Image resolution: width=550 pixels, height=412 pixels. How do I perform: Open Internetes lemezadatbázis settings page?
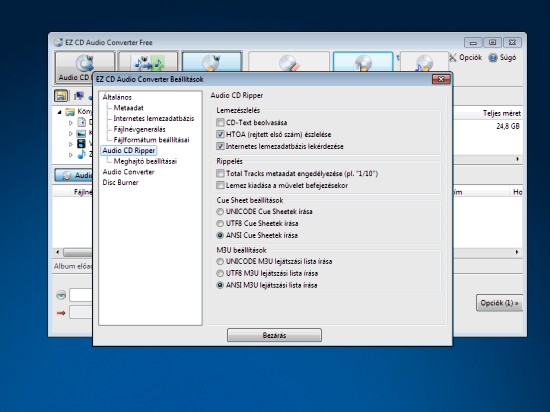(x=154, y=118)
